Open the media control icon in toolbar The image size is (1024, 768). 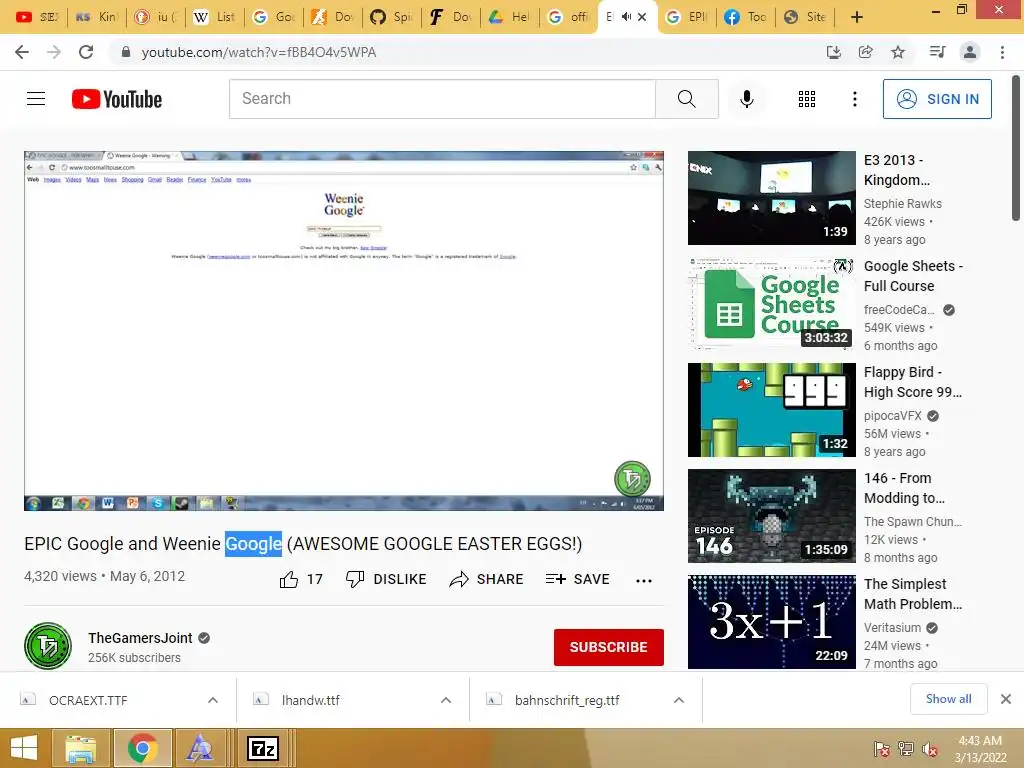937,52
